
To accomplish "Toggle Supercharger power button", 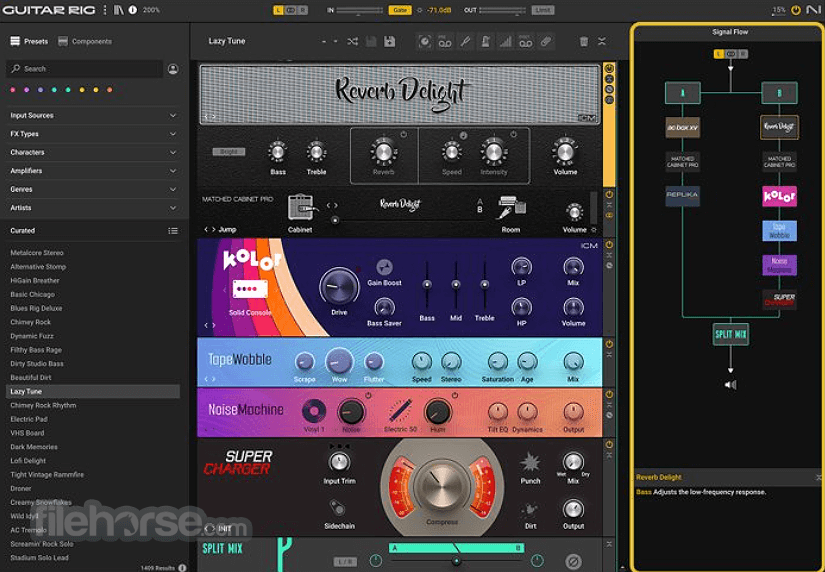I will pyautogui.click(x=609, y=445).
